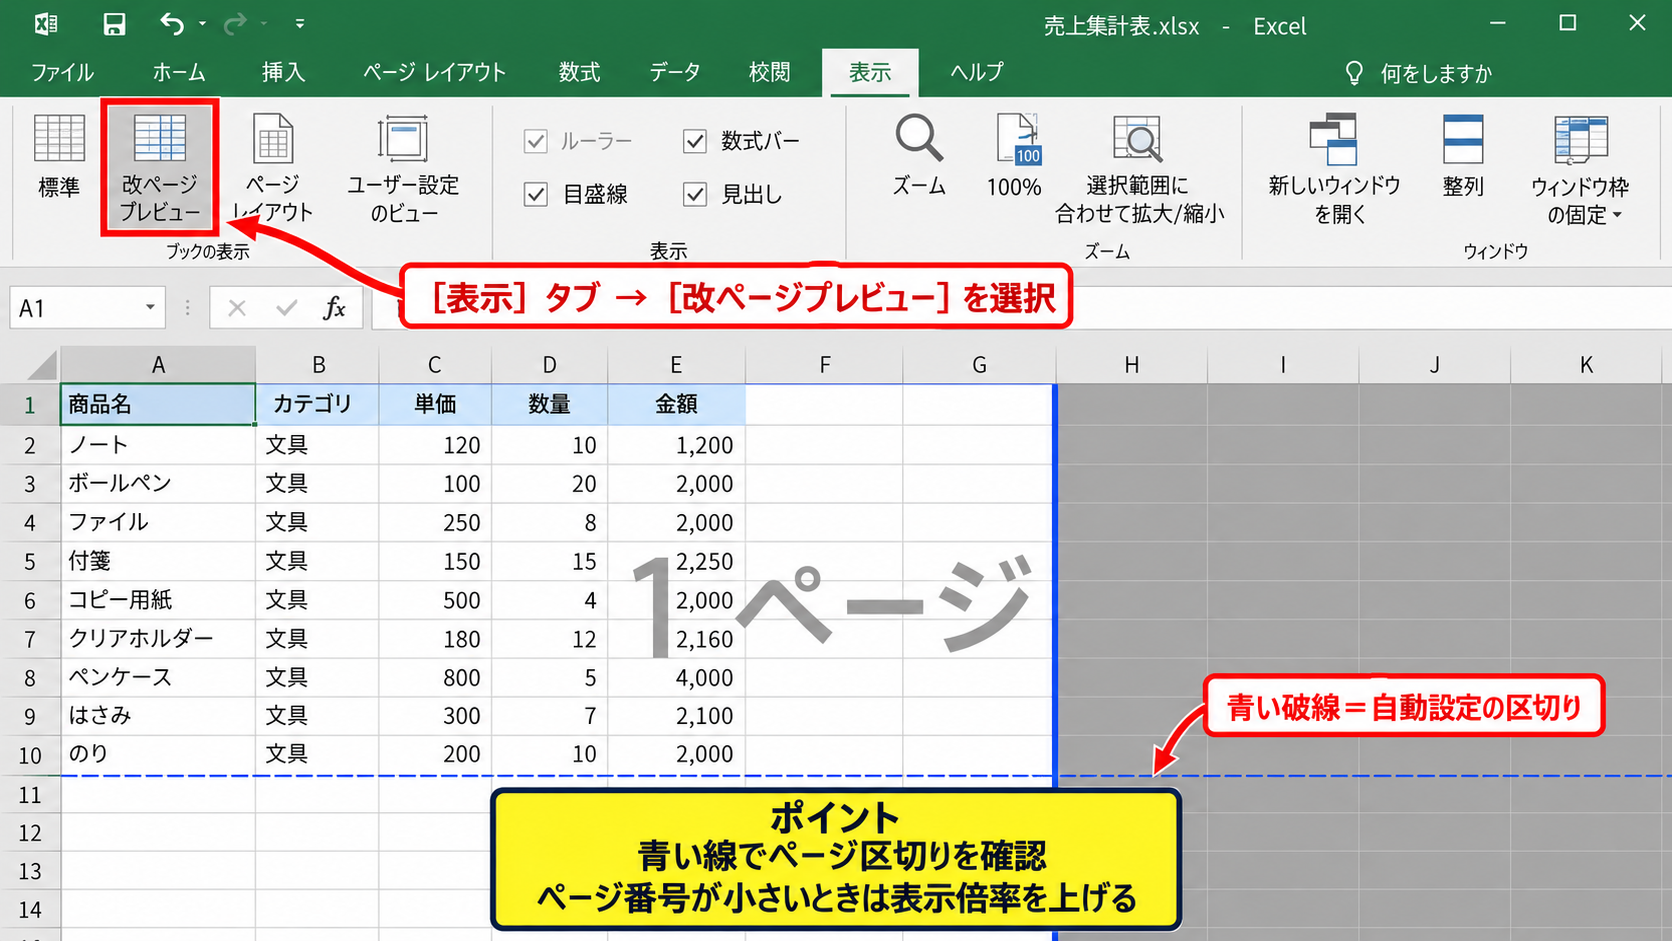Select 改ページプレビュー view button
Image resolution: width=1672 pixels, height=941 pixels.
(x=160, y=167)
